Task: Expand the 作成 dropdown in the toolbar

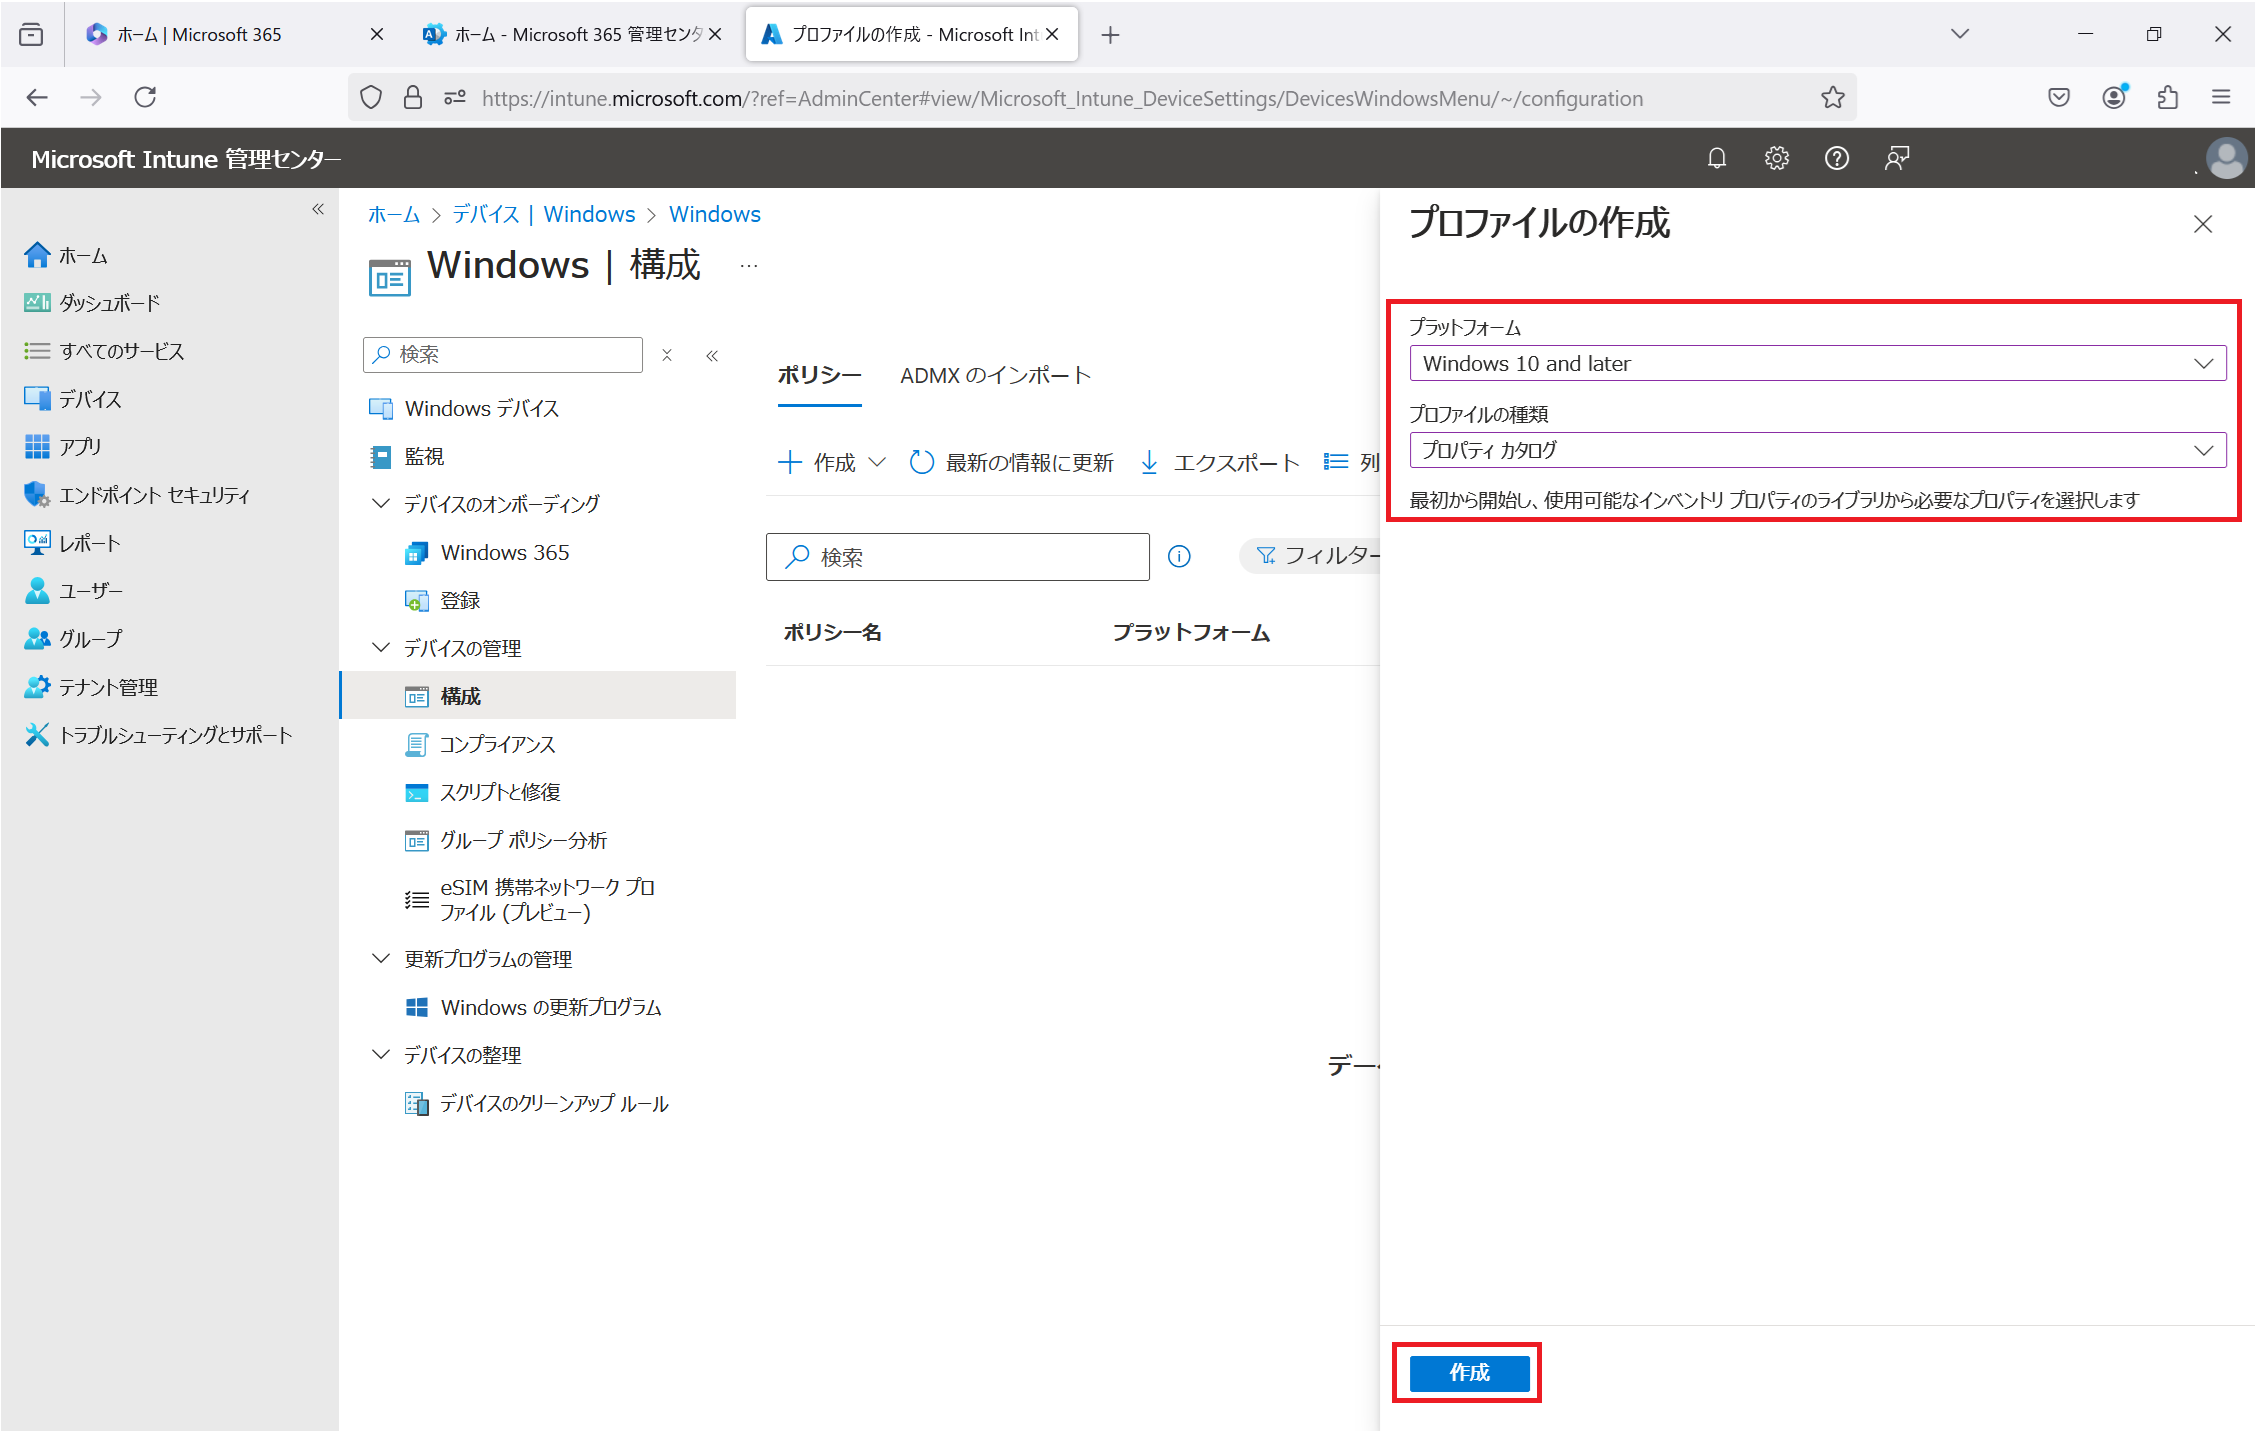Action: [x=876, y=462]
